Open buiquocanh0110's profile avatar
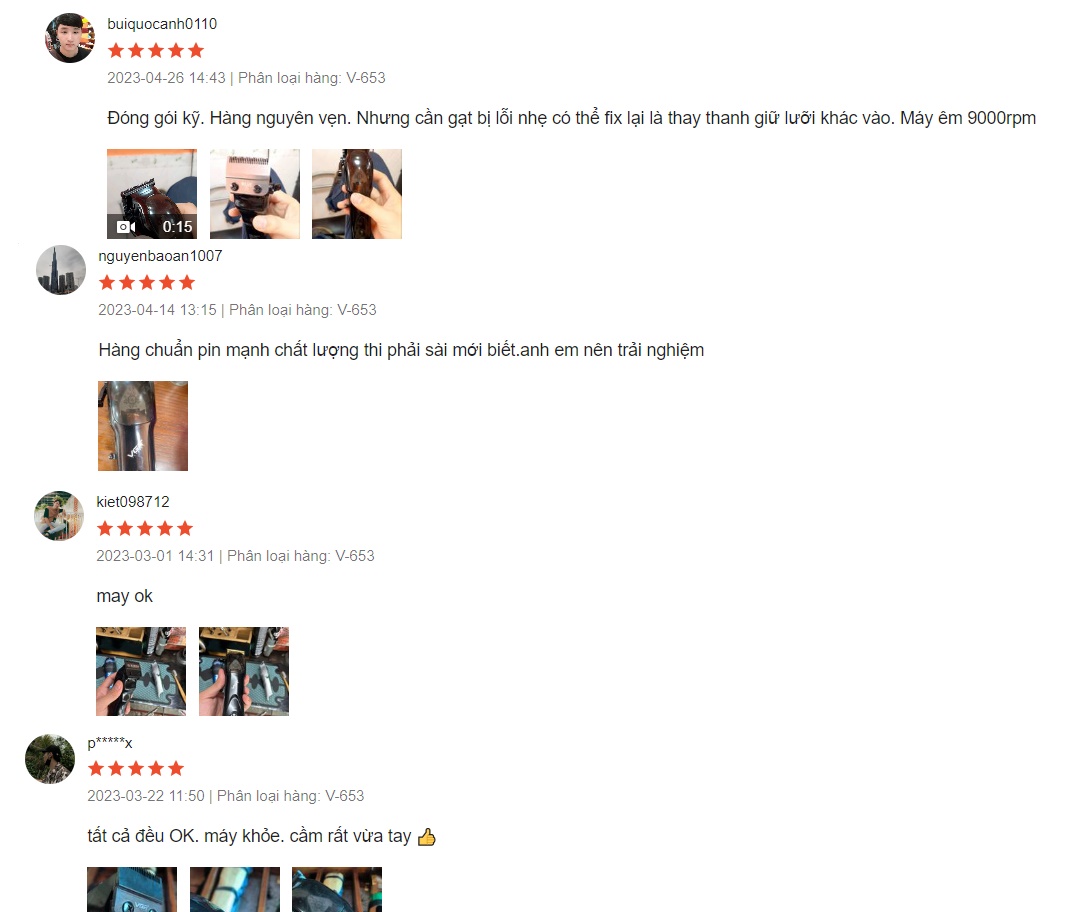Viewport: 1082px width, 912px height. click(70, 38)
